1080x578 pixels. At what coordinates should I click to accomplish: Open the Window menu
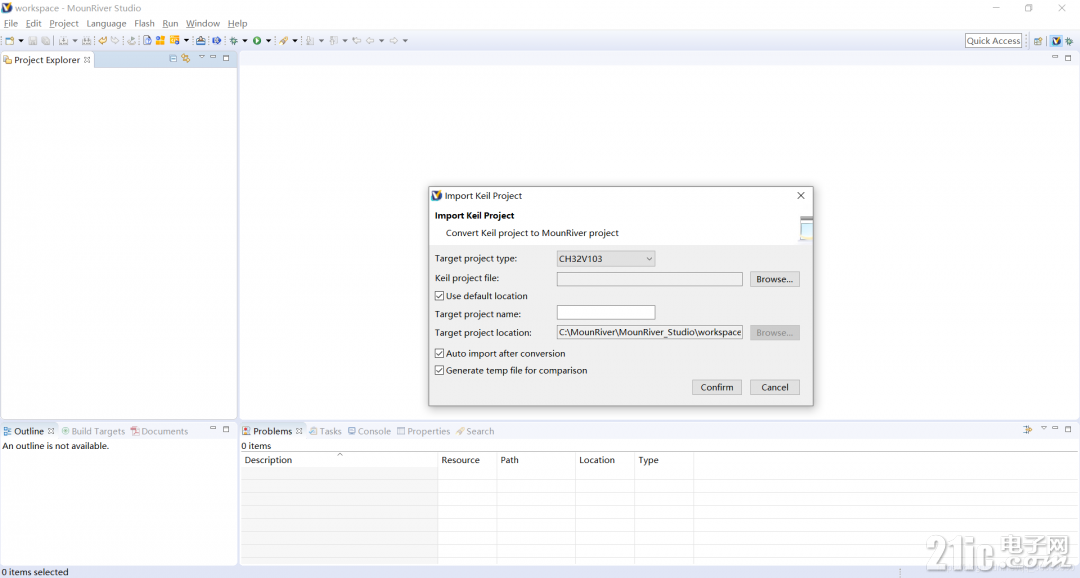point(202,23)
